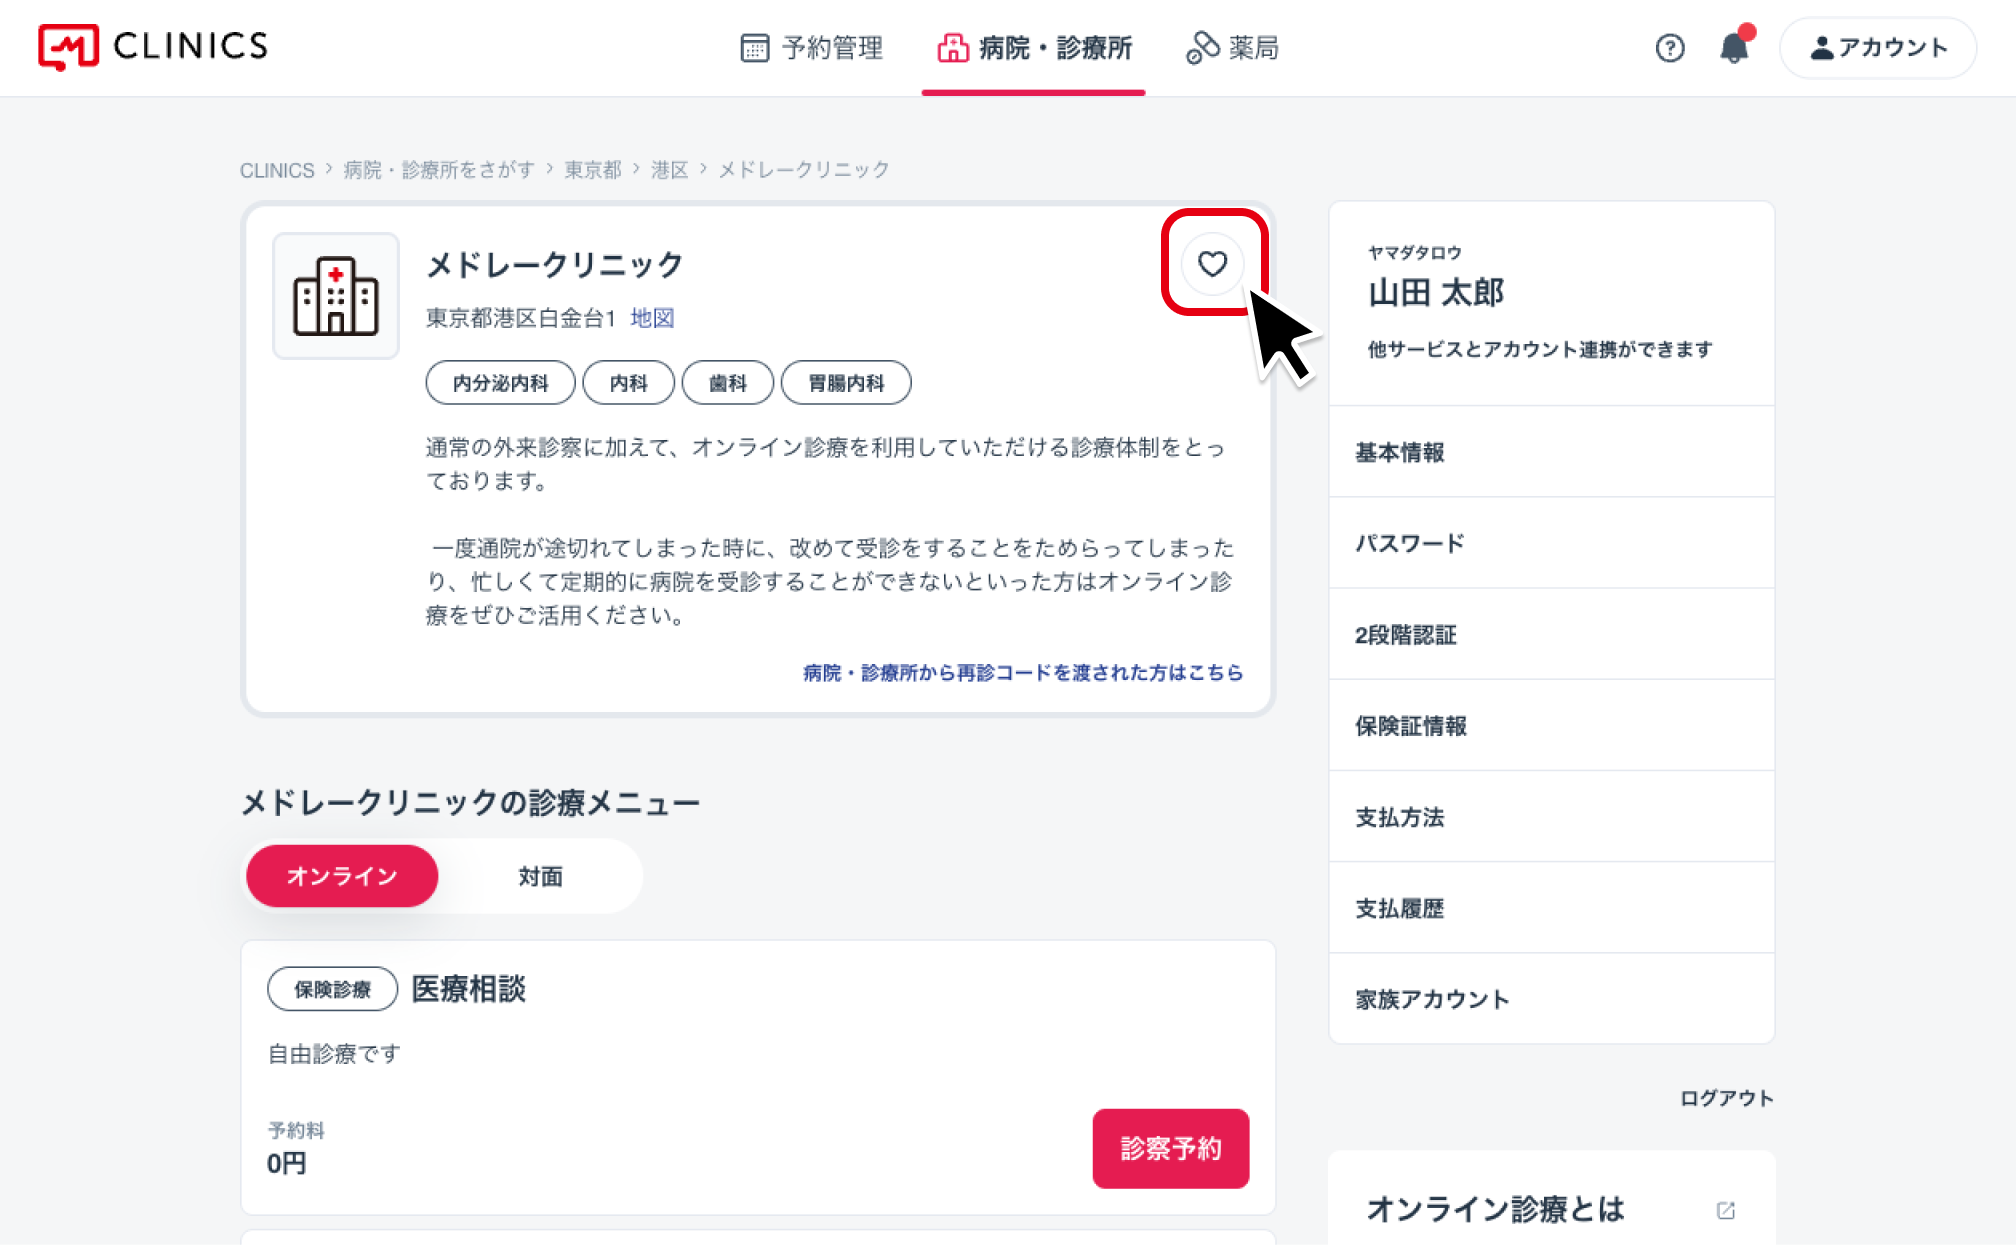Click the メドレークリニック clinic heading
2016x1245 pixels.
coord(555,265)
